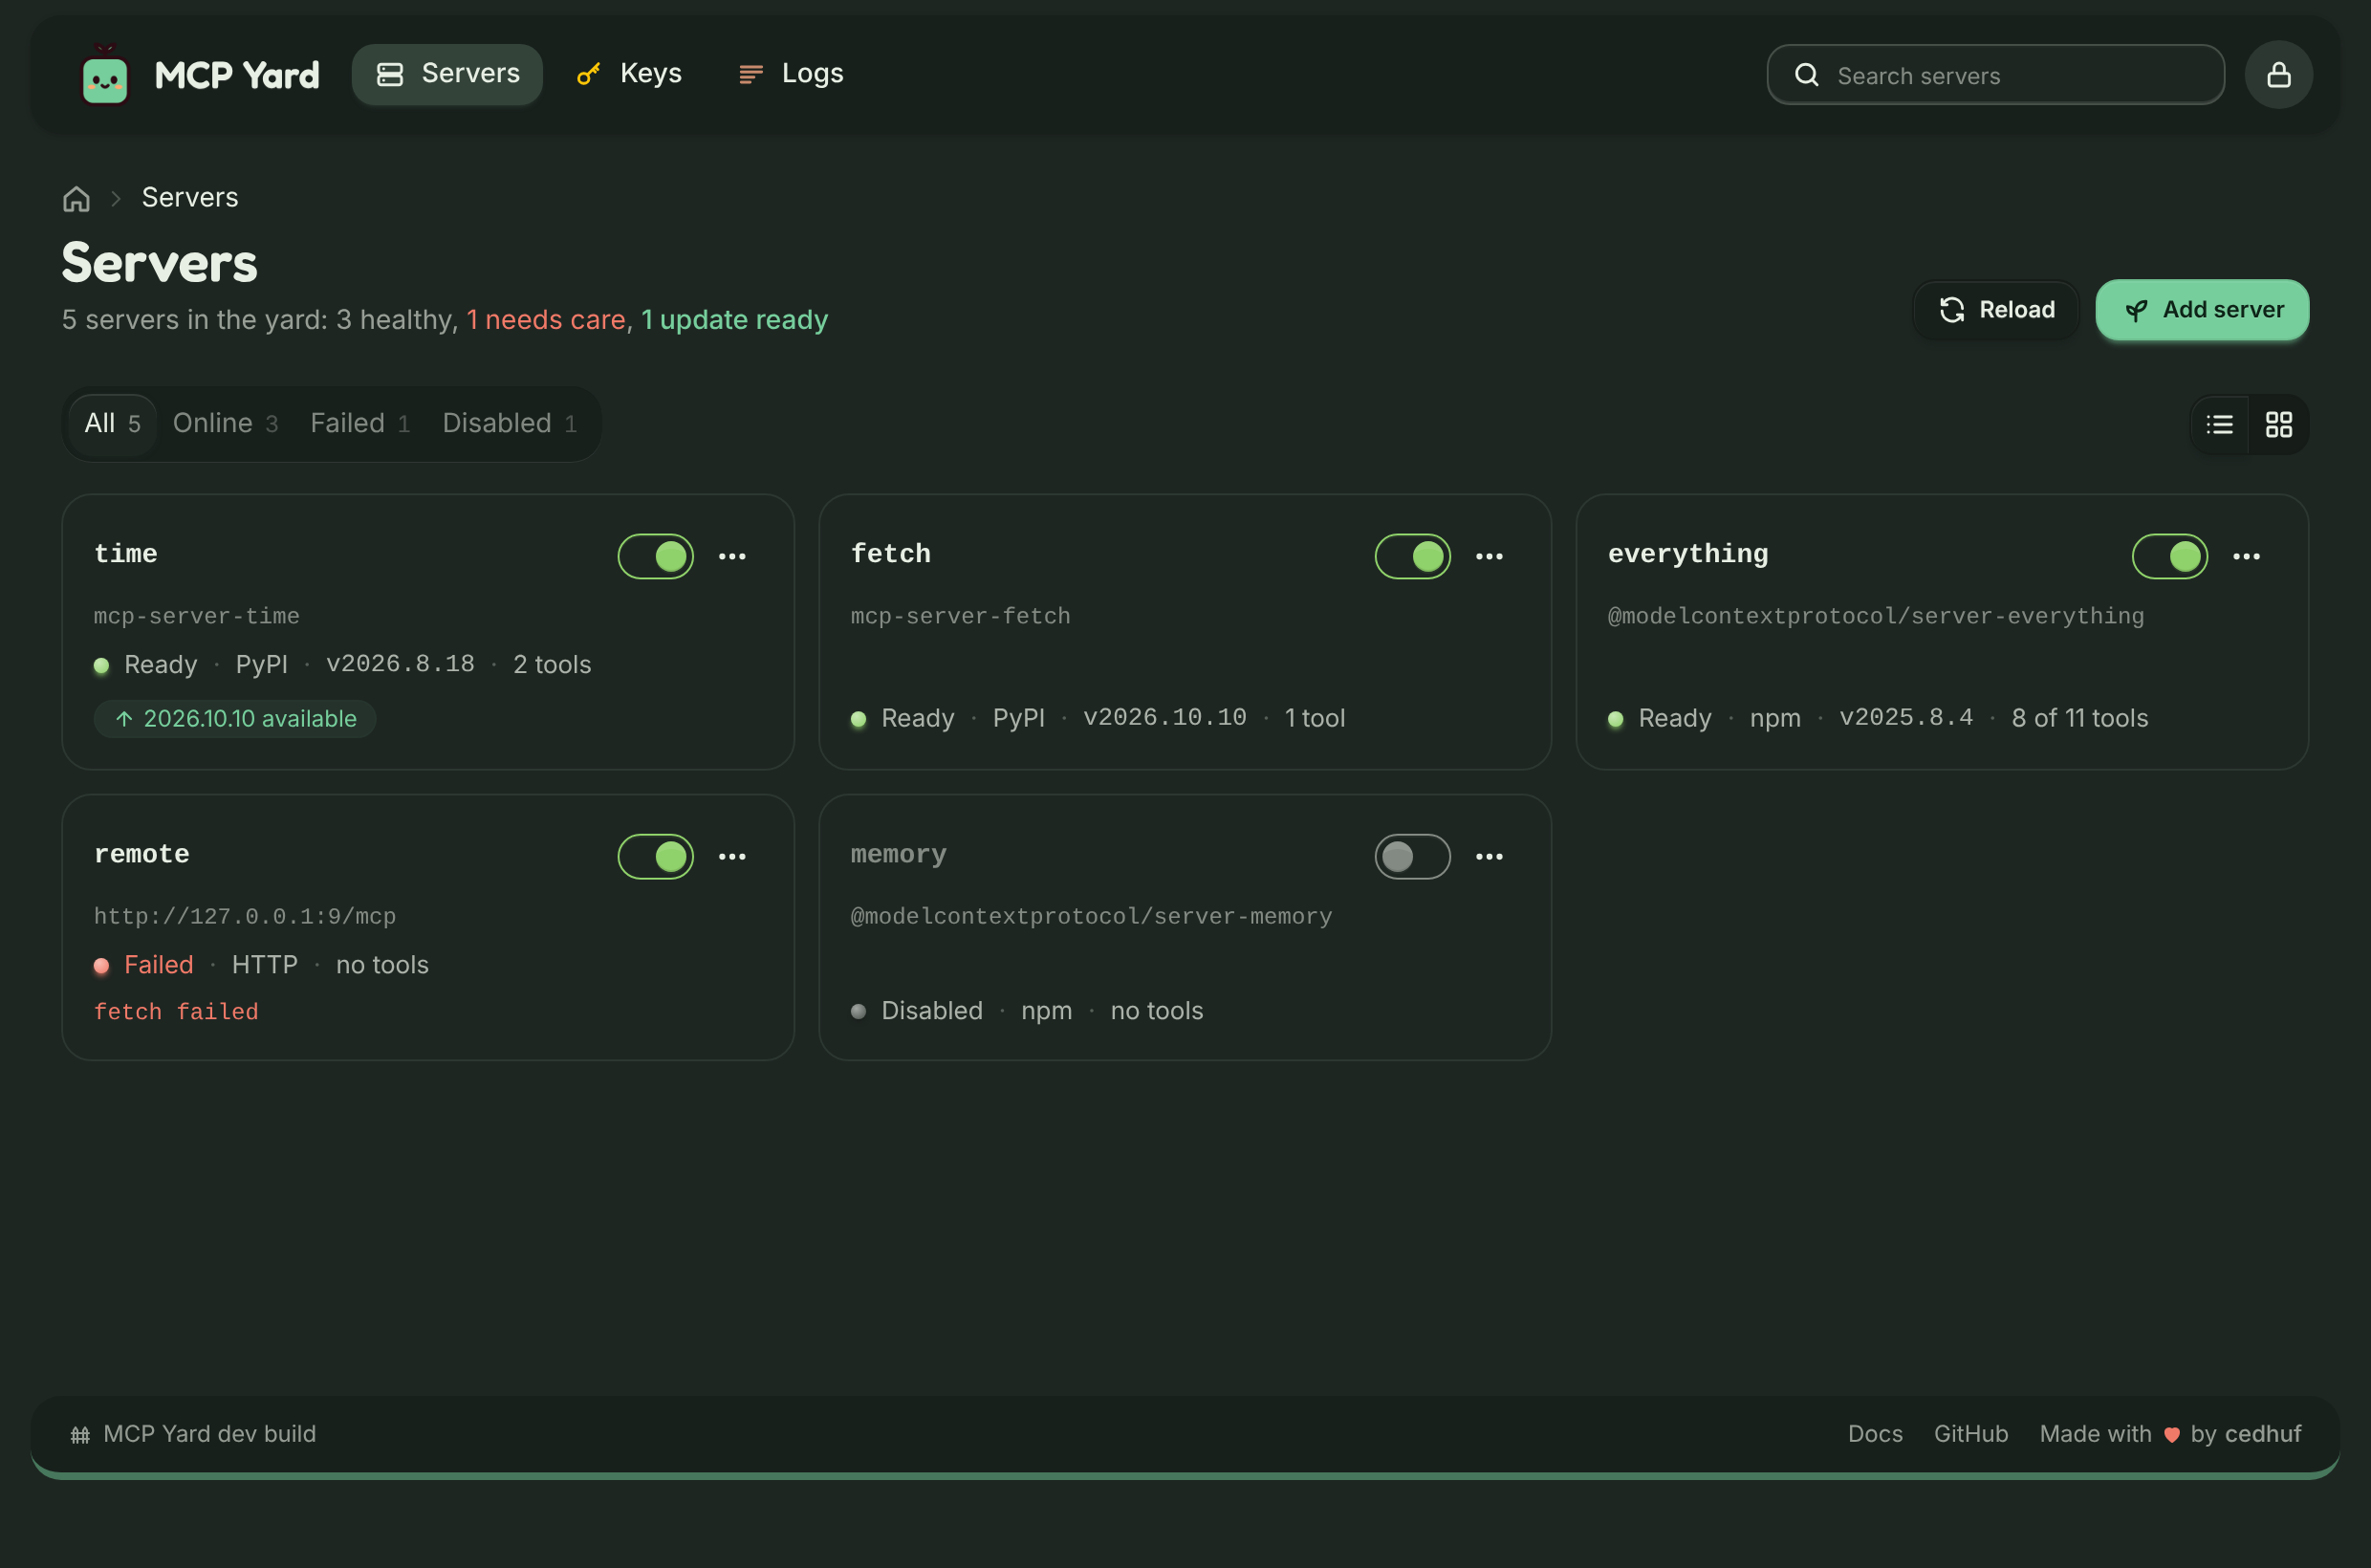Disable the time server toggle
Image resolution: width=2371 pixels, height=1568 pixels.
click(656, 557)
